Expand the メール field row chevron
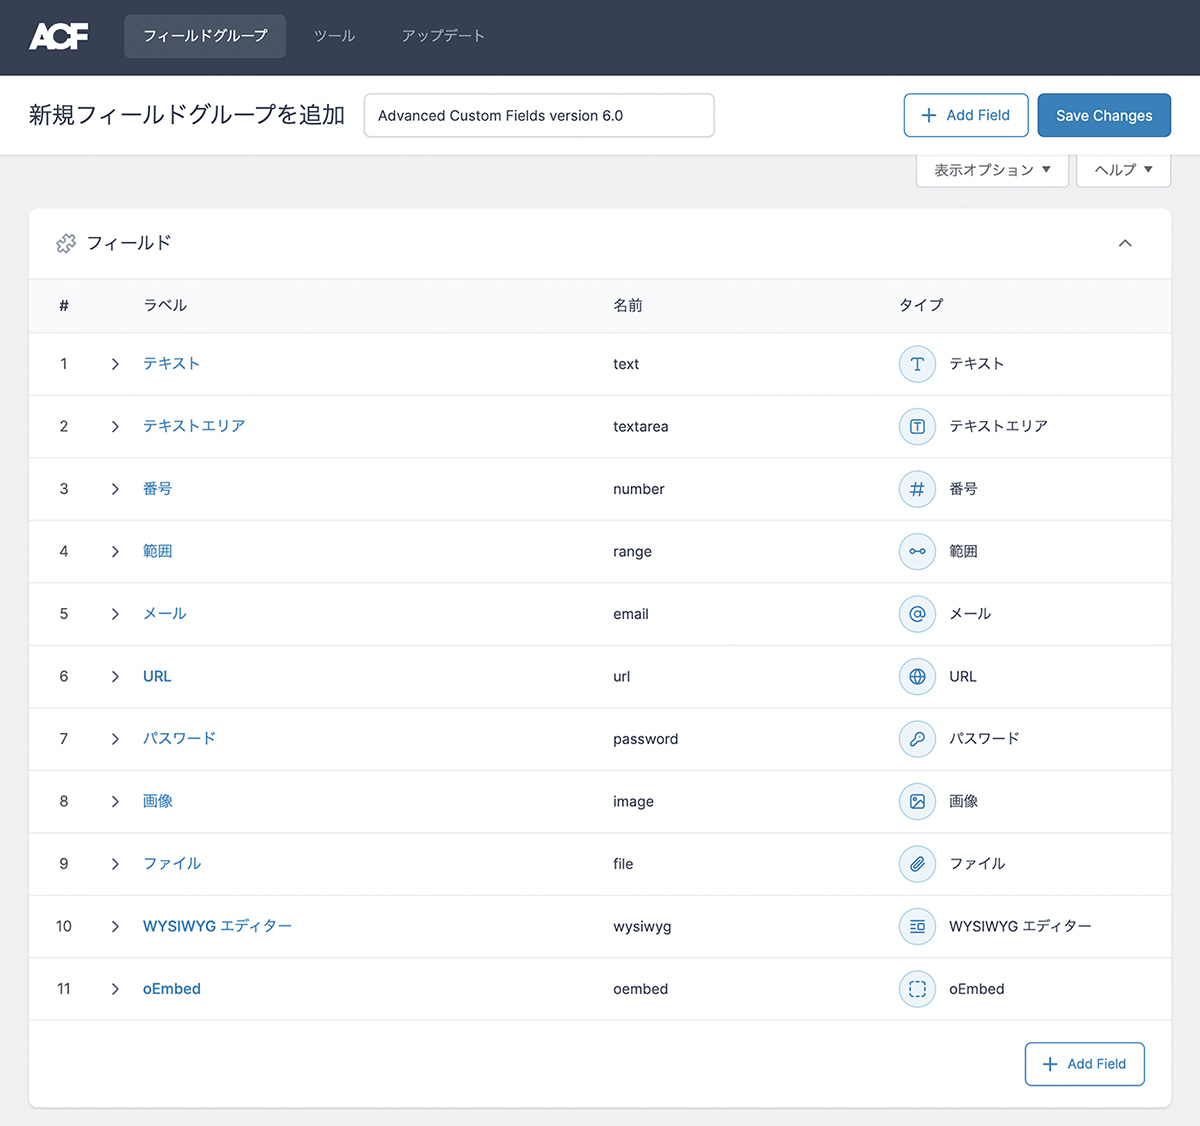The image size is (1200, 1126). (115, 614)
